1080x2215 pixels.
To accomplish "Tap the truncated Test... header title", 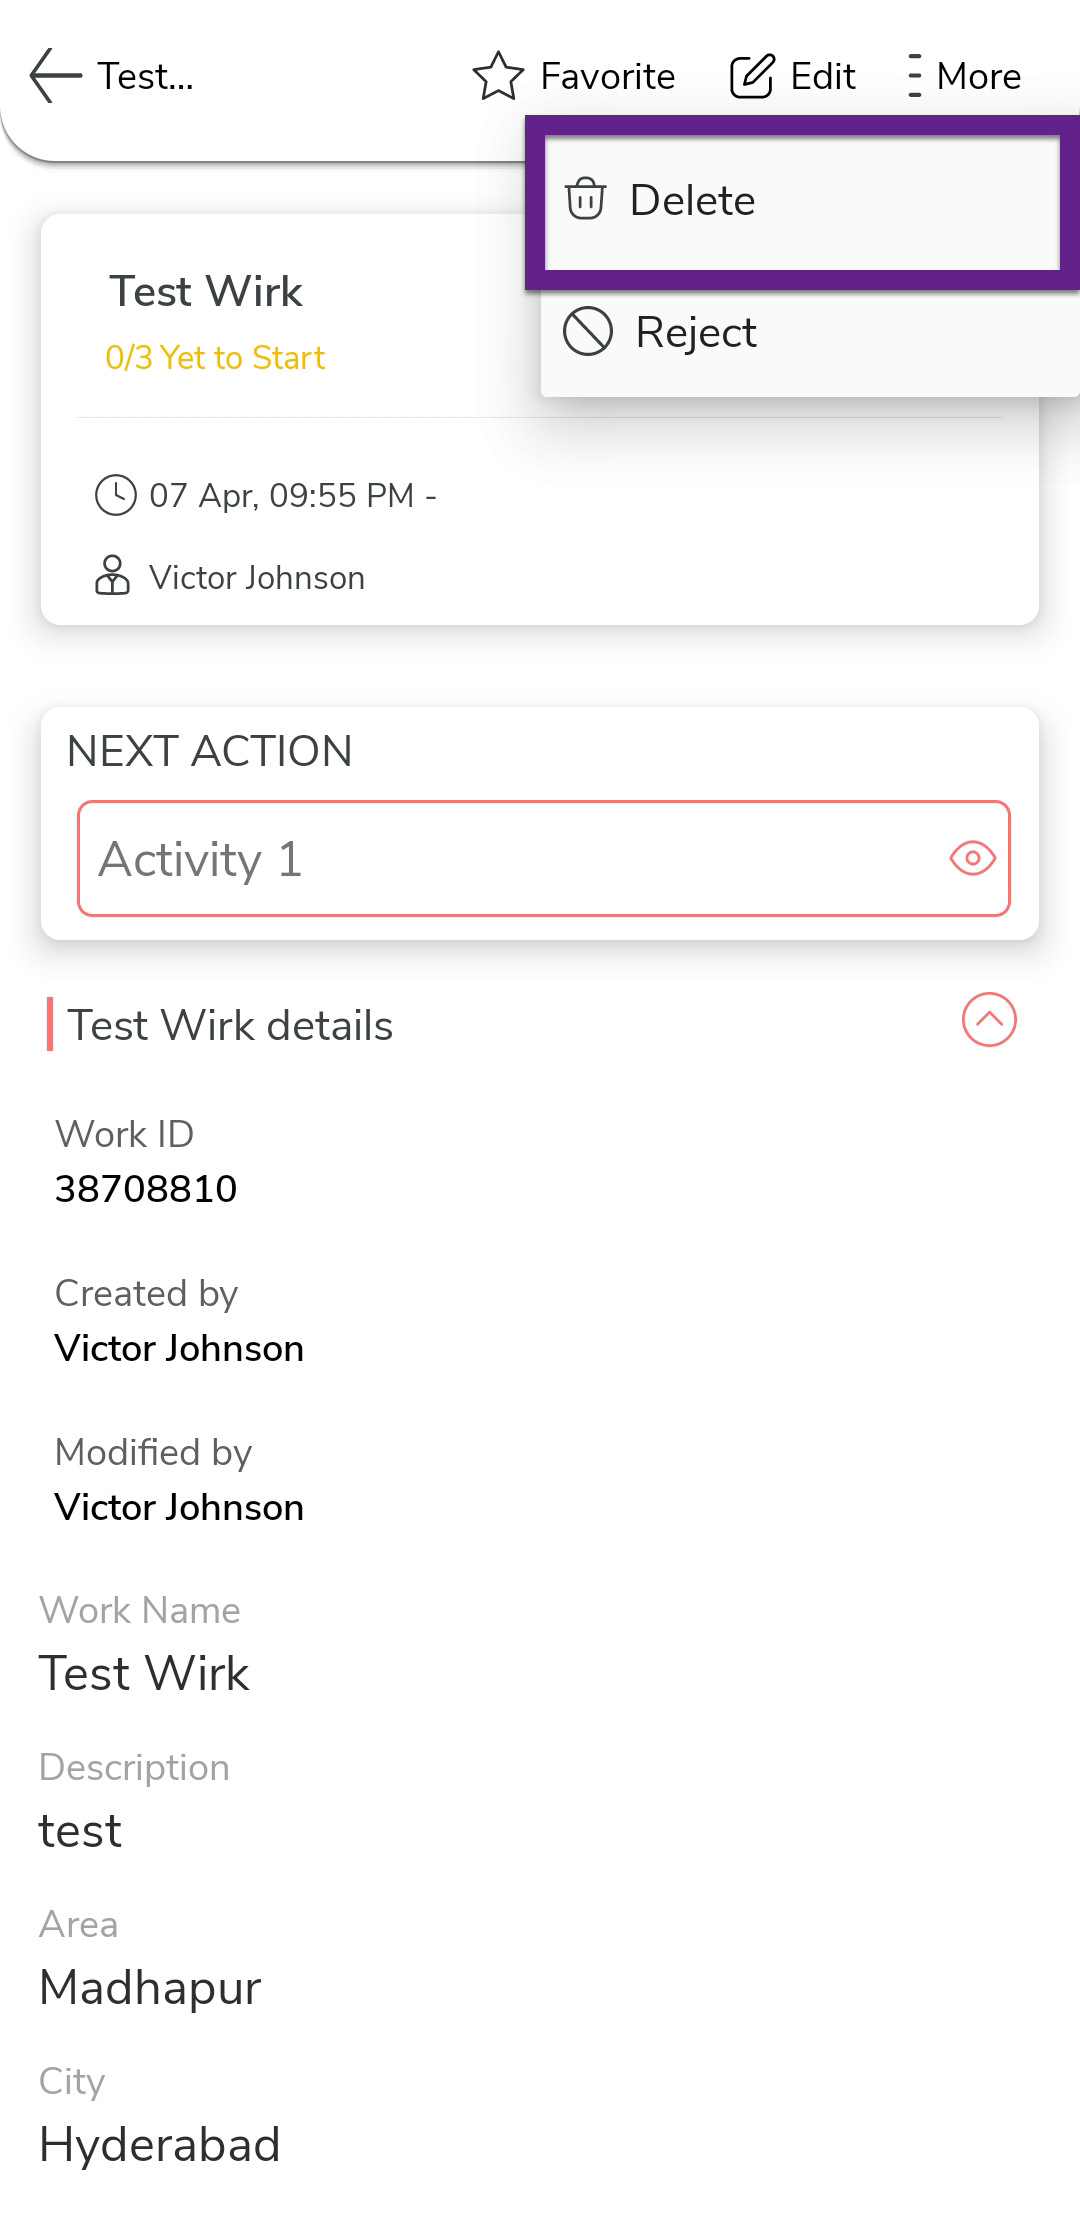I will click(x=146, y=76).
